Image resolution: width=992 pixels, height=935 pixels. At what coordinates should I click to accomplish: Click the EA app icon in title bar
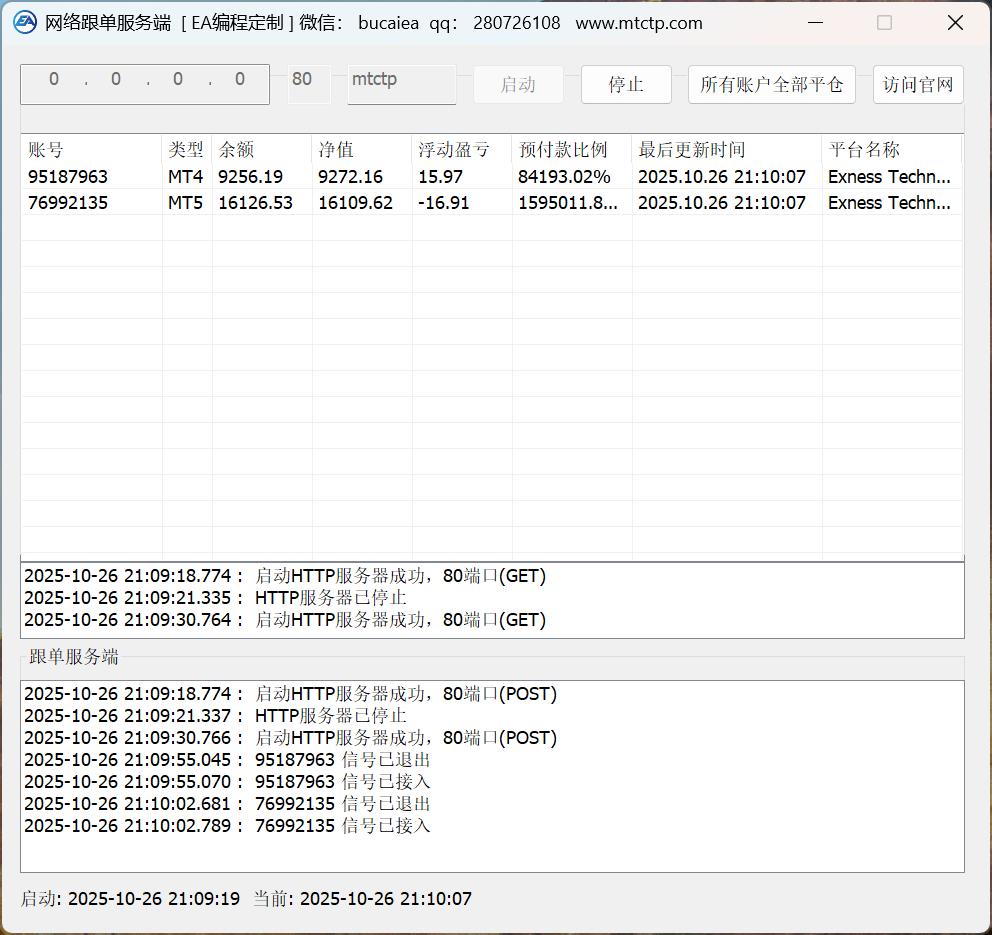coord(25,23)
